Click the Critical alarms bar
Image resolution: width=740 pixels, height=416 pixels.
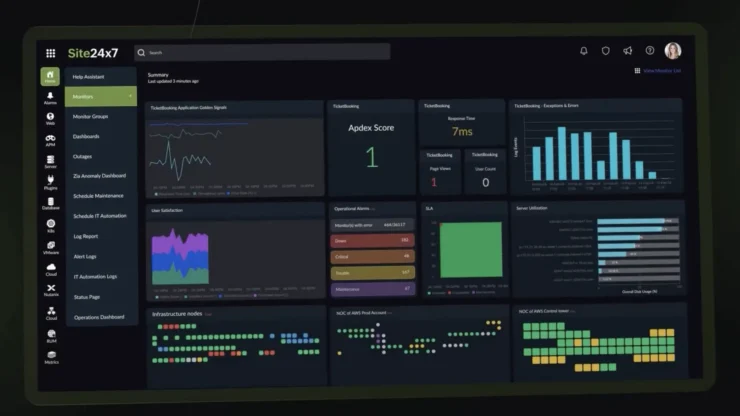372,257
